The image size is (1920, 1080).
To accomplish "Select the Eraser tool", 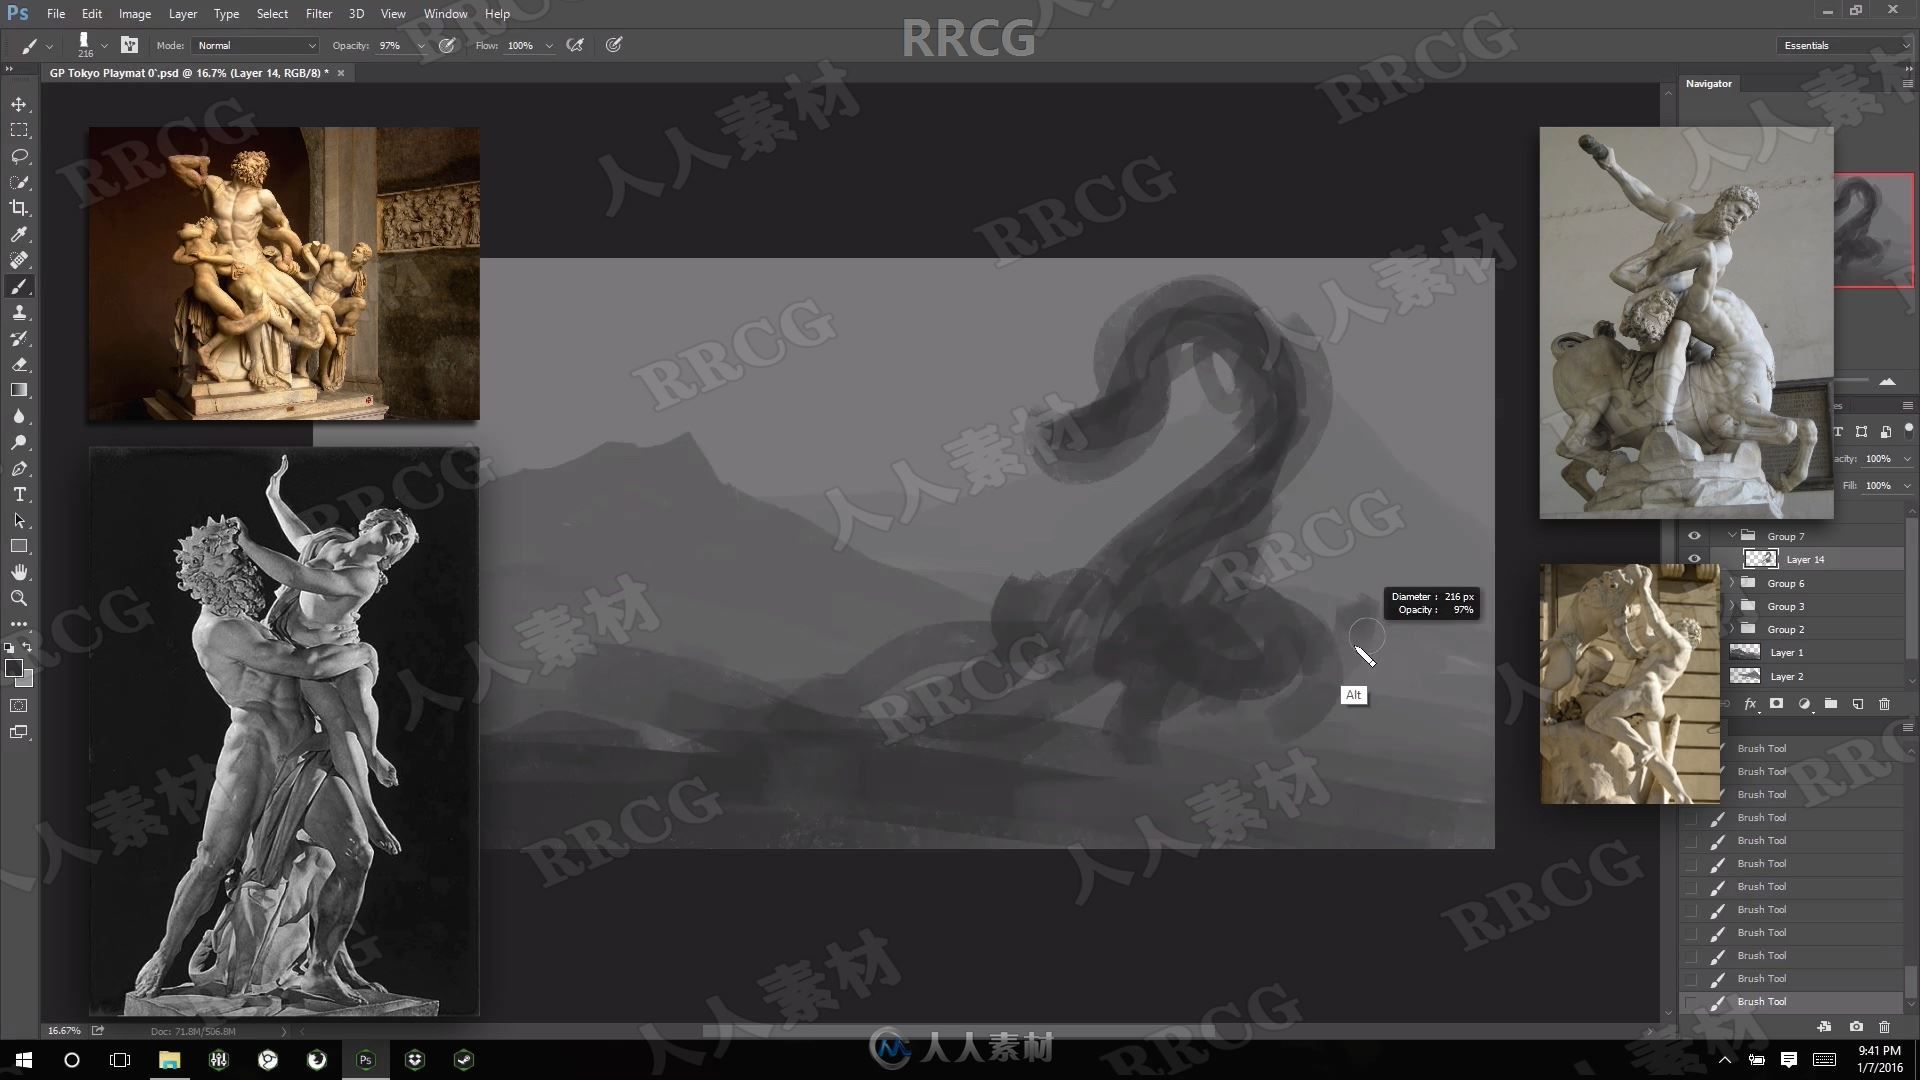I will (18, 365).
